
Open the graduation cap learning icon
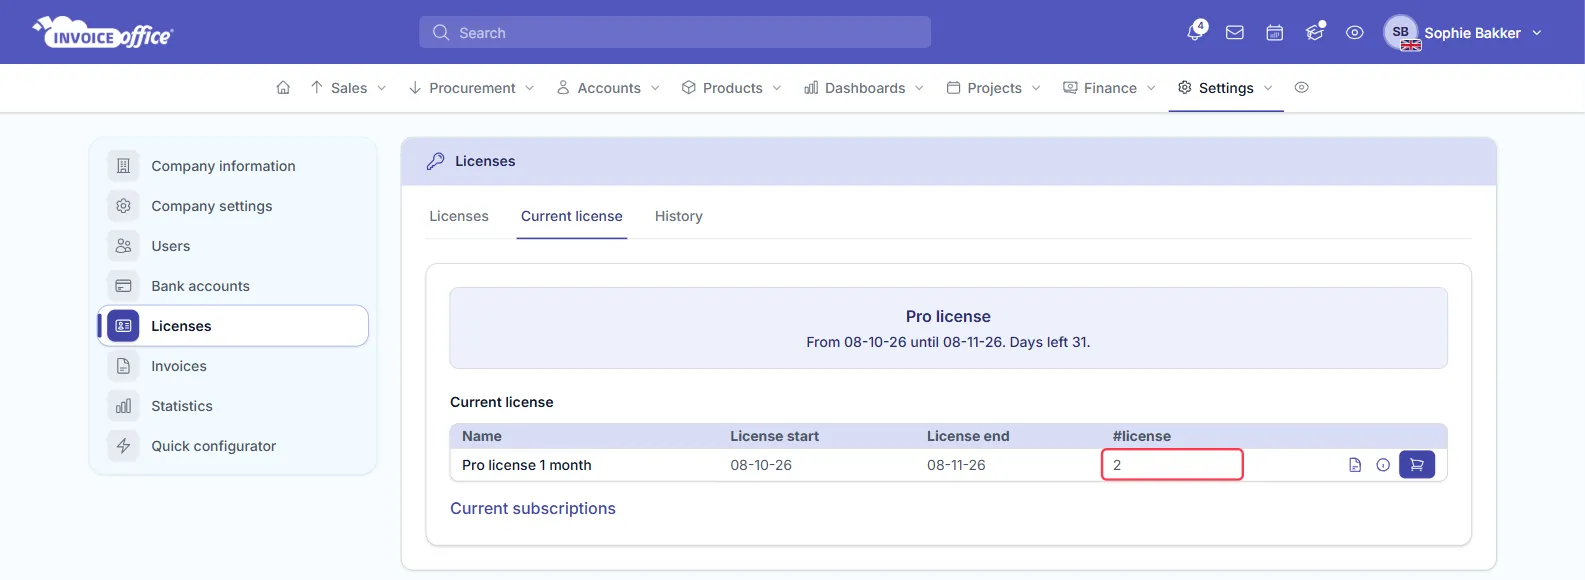tap(1315, 33)
